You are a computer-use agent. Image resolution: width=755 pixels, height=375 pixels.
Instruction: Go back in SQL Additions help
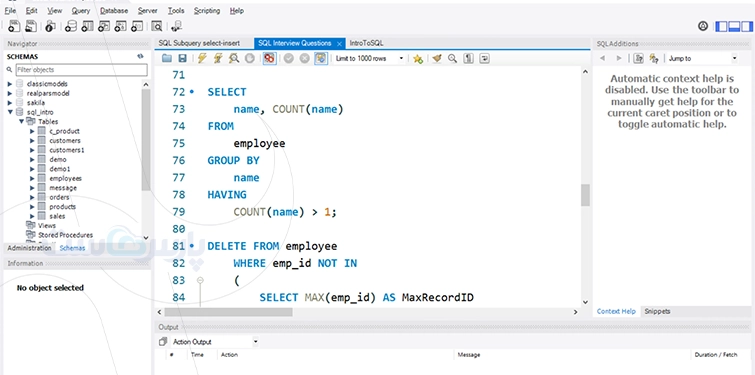click(x=602, y=58)
